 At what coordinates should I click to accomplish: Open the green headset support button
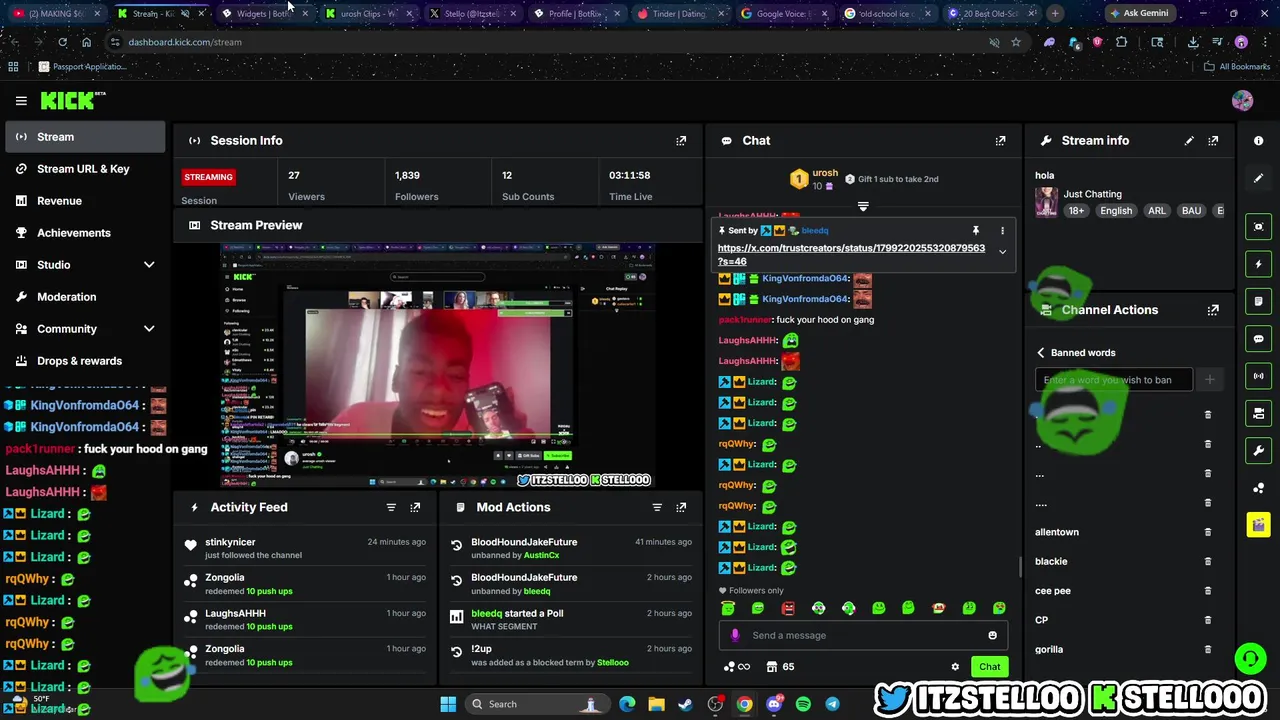pyautogui.click(x=1250, y=658)
